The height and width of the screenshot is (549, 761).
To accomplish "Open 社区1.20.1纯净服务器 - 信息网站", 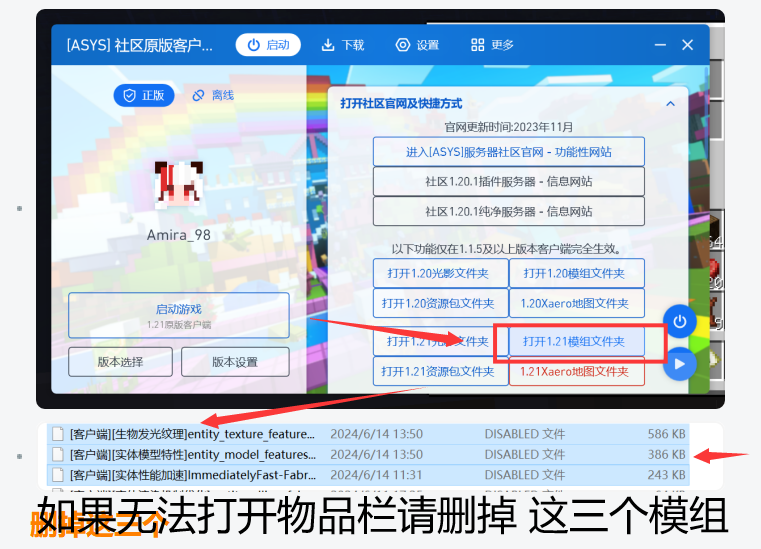I will (509, 211).
